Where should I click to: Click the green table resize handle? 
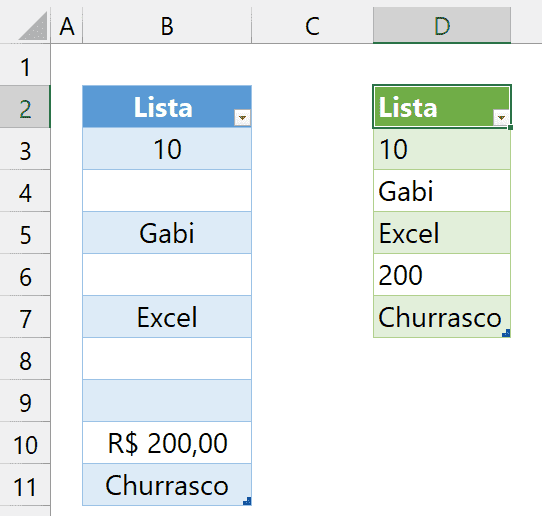tap(506, 333)
